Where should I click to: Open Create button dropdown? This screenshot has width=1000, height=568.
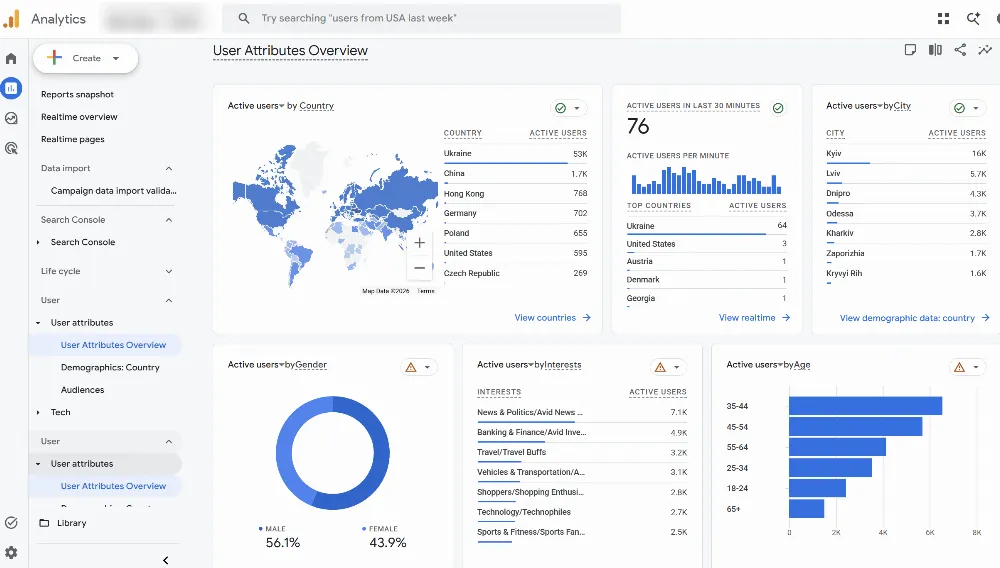click(x=116, y=59)
